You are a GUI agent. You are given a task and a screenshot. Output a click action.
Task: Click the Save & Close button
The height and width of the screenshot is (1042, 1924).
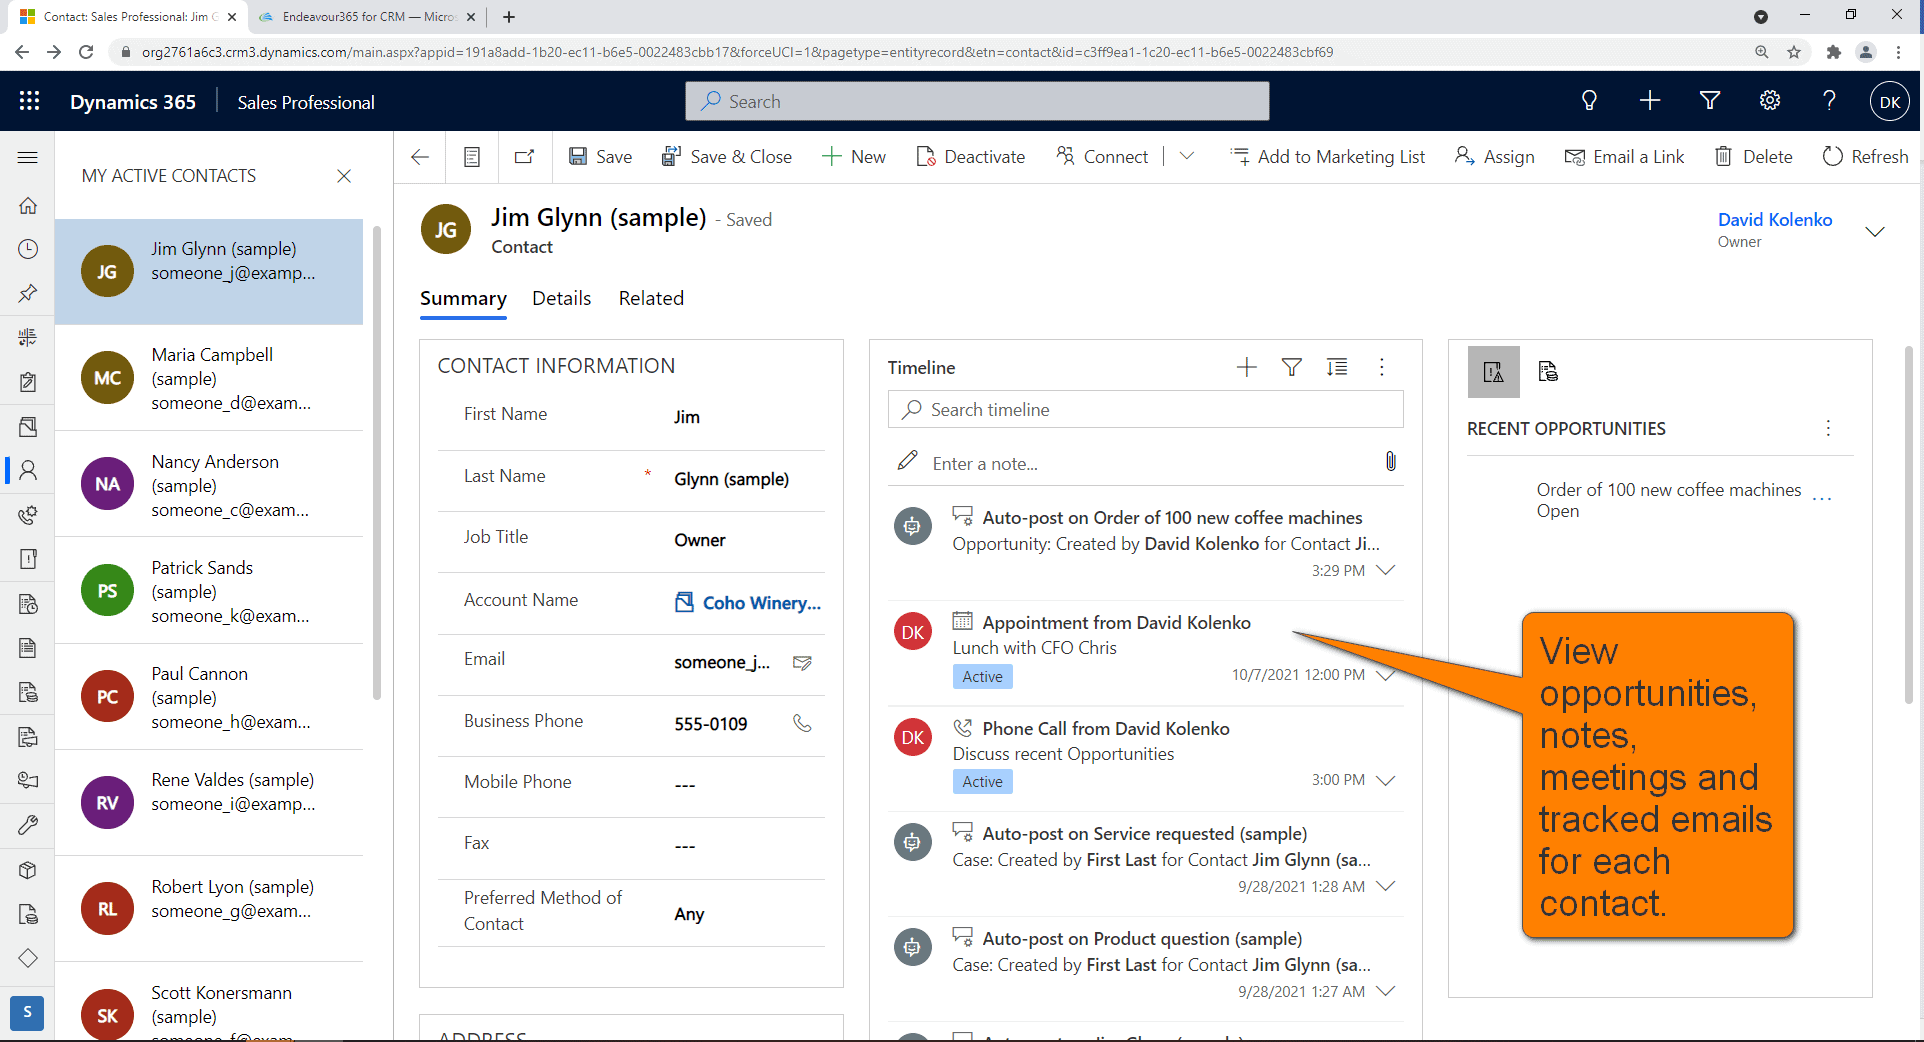click(727, 157)
